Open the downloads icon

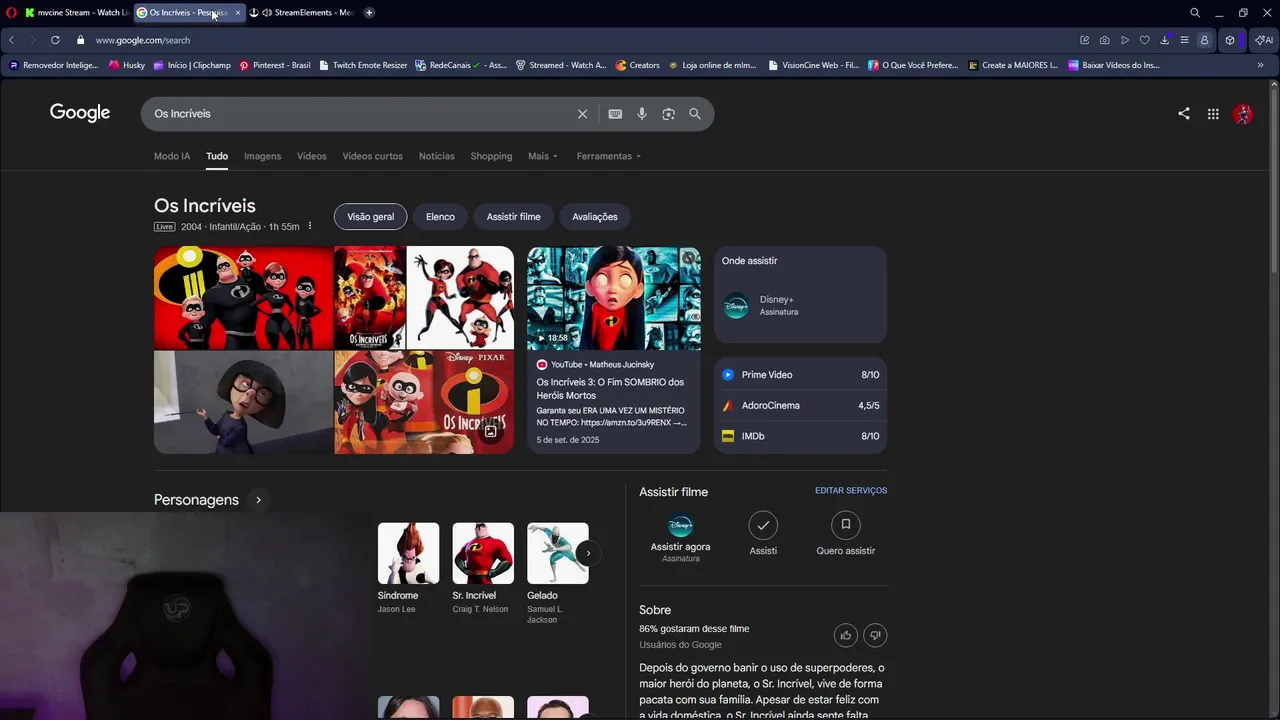(x=1165, y=40)
